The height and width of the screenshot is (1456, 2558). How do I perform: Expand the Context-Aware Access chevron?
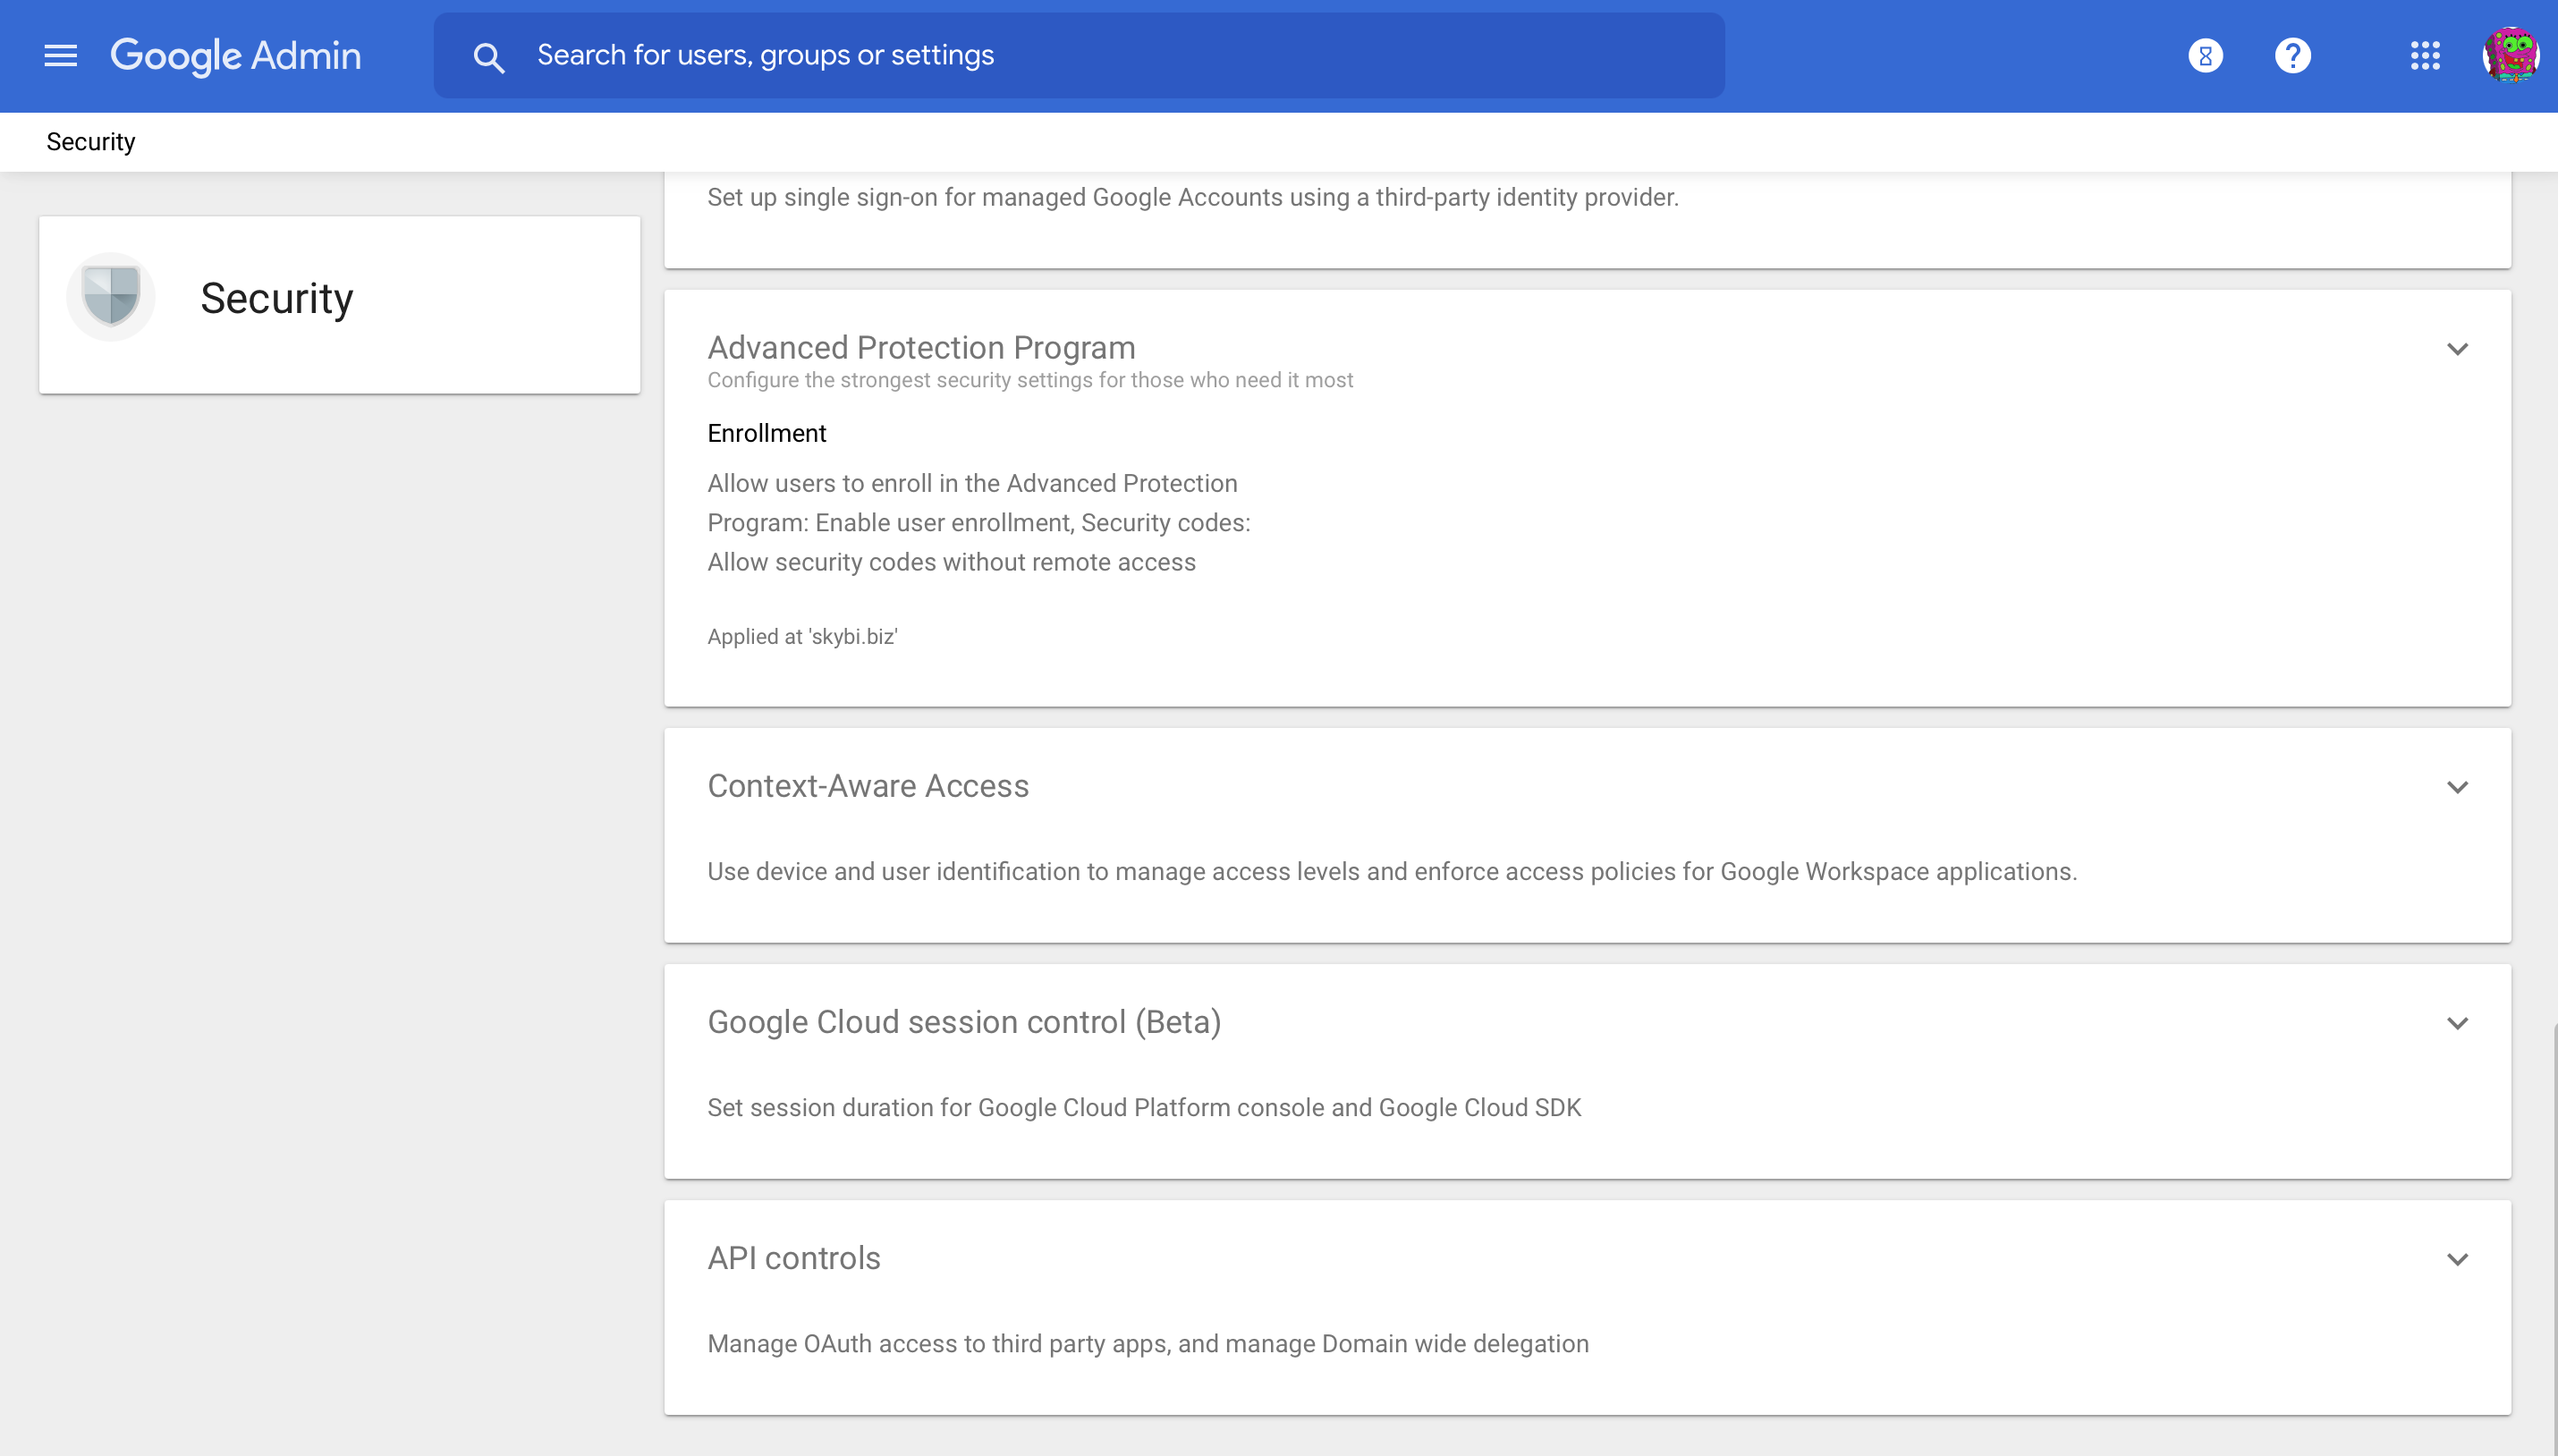click(x=2457, y=787)
